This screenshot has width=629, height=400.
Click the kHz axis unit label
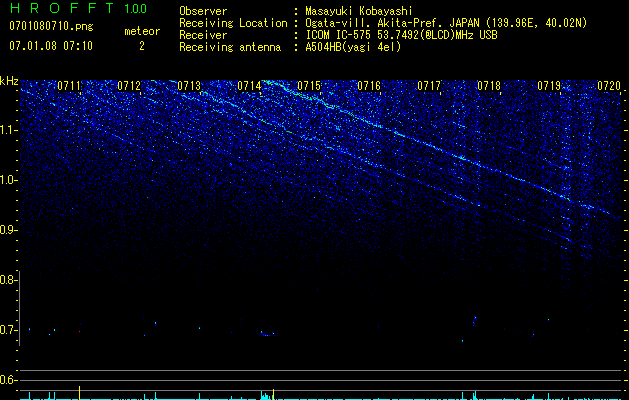coord(9,81)
